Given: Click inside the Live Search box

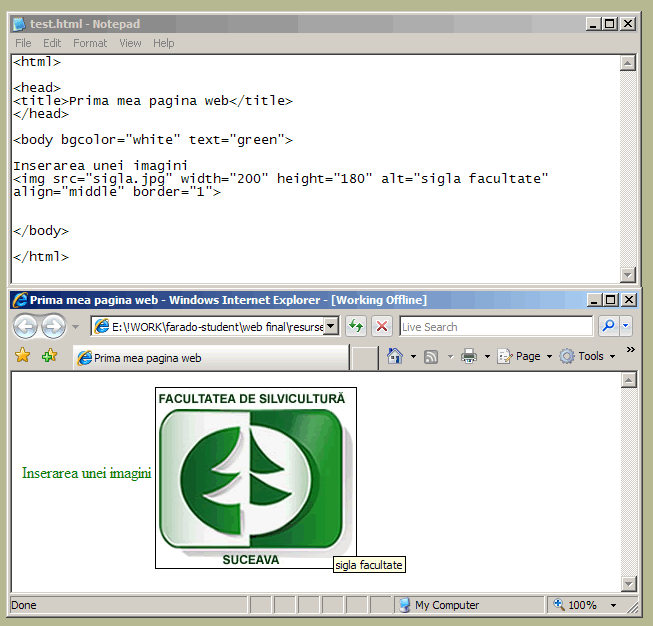Looking at the screenshot, I should pyautogui.click(x=495, y=327).
